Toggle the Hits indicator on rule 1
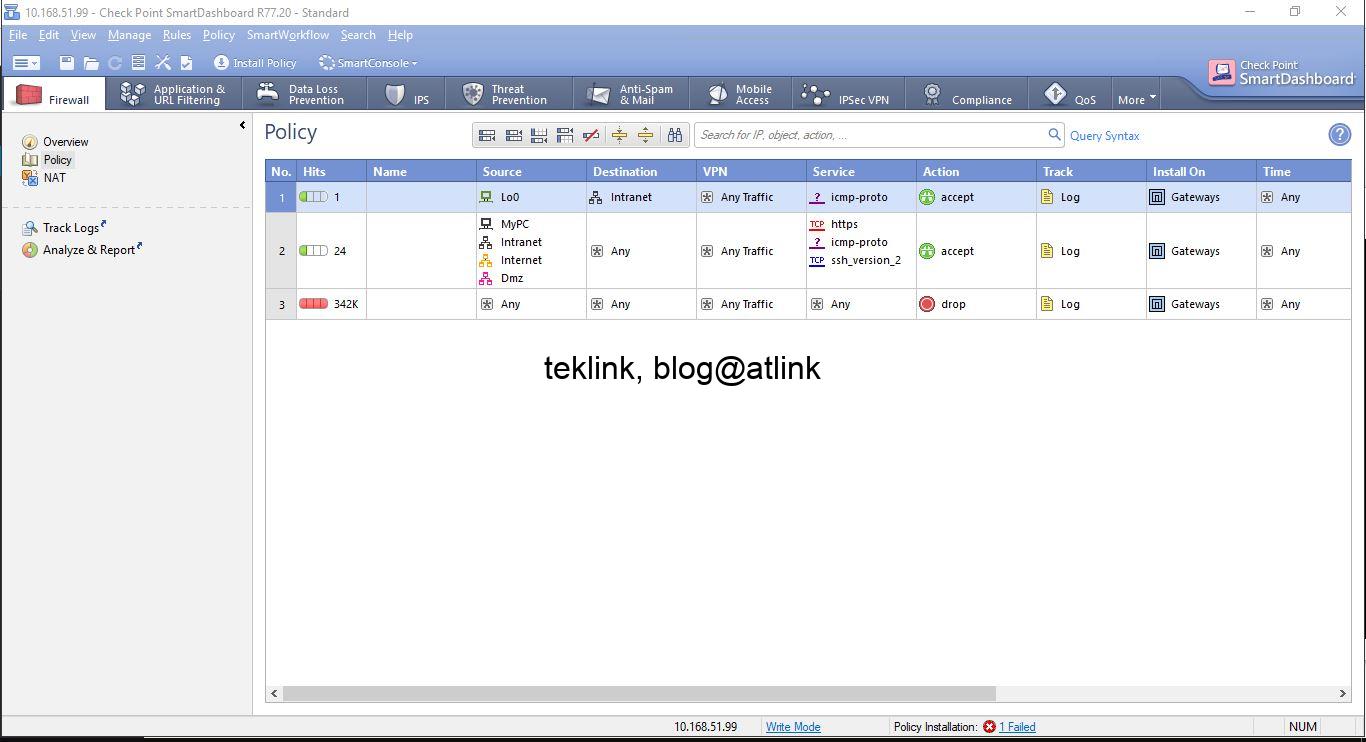1366x742 pixels. pos(315,196)
